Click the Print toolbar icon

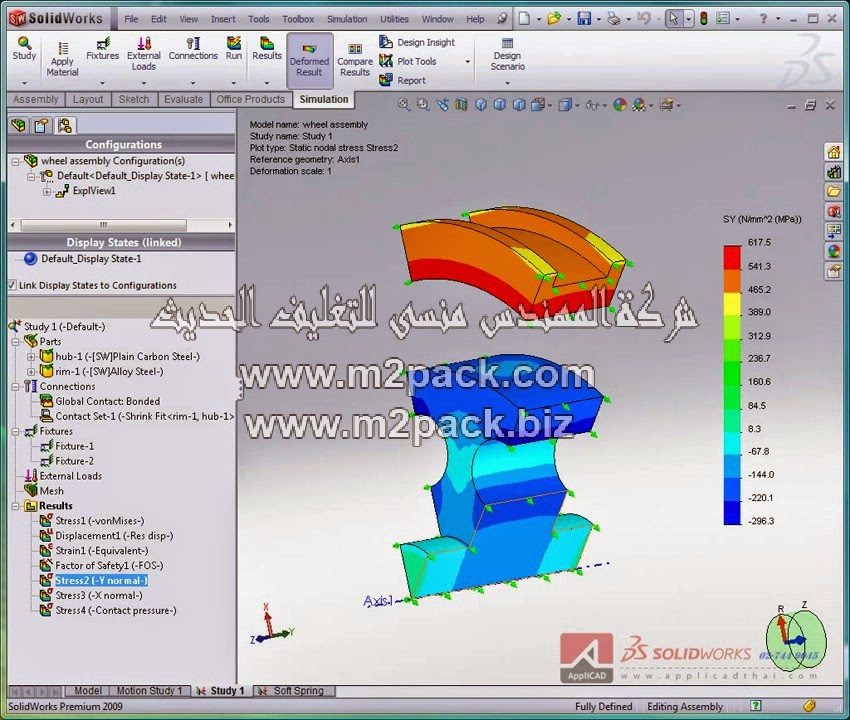(x=614, y=19)
